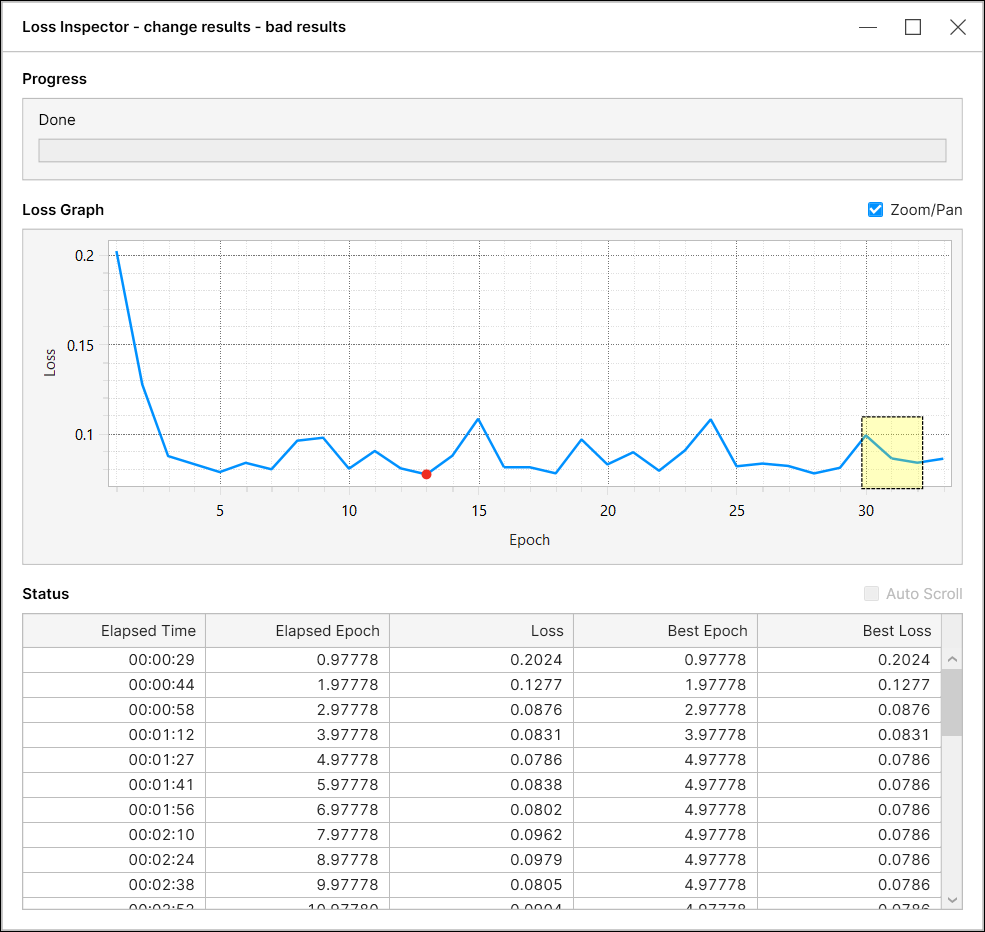Click the yellow highlighted zoom region
Screen dimensions: 985x932
(x=892, y=453)
